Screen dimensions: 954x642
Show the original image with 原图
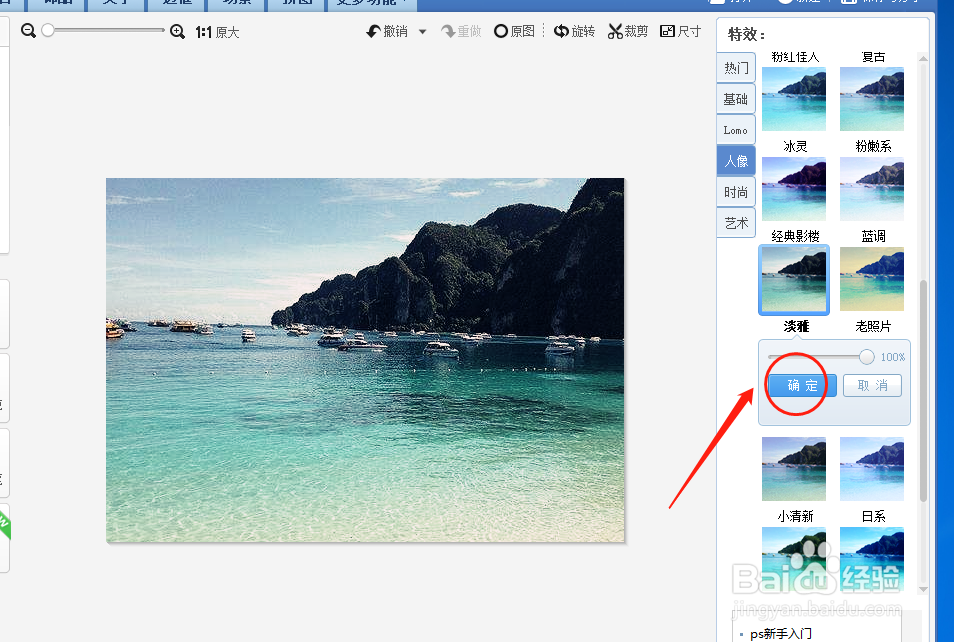tap(514, 31)
